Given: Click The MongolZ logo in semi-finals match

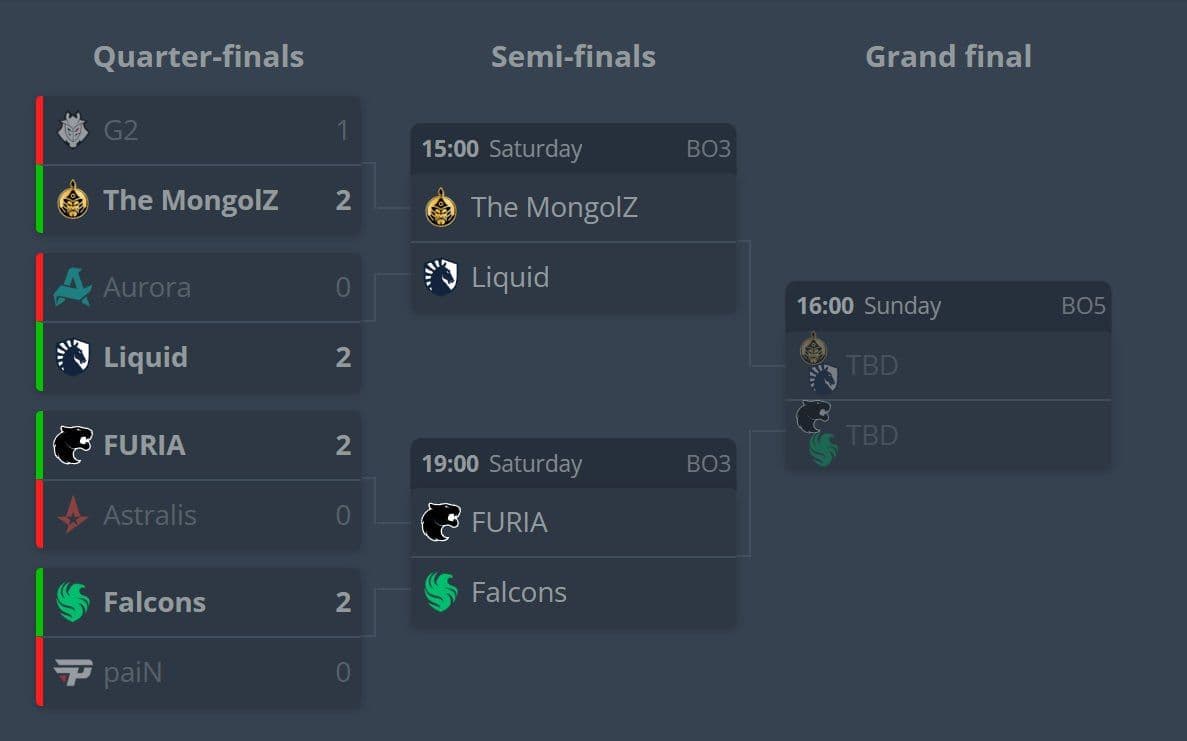Looking at the screenshot, I should 441,207.
